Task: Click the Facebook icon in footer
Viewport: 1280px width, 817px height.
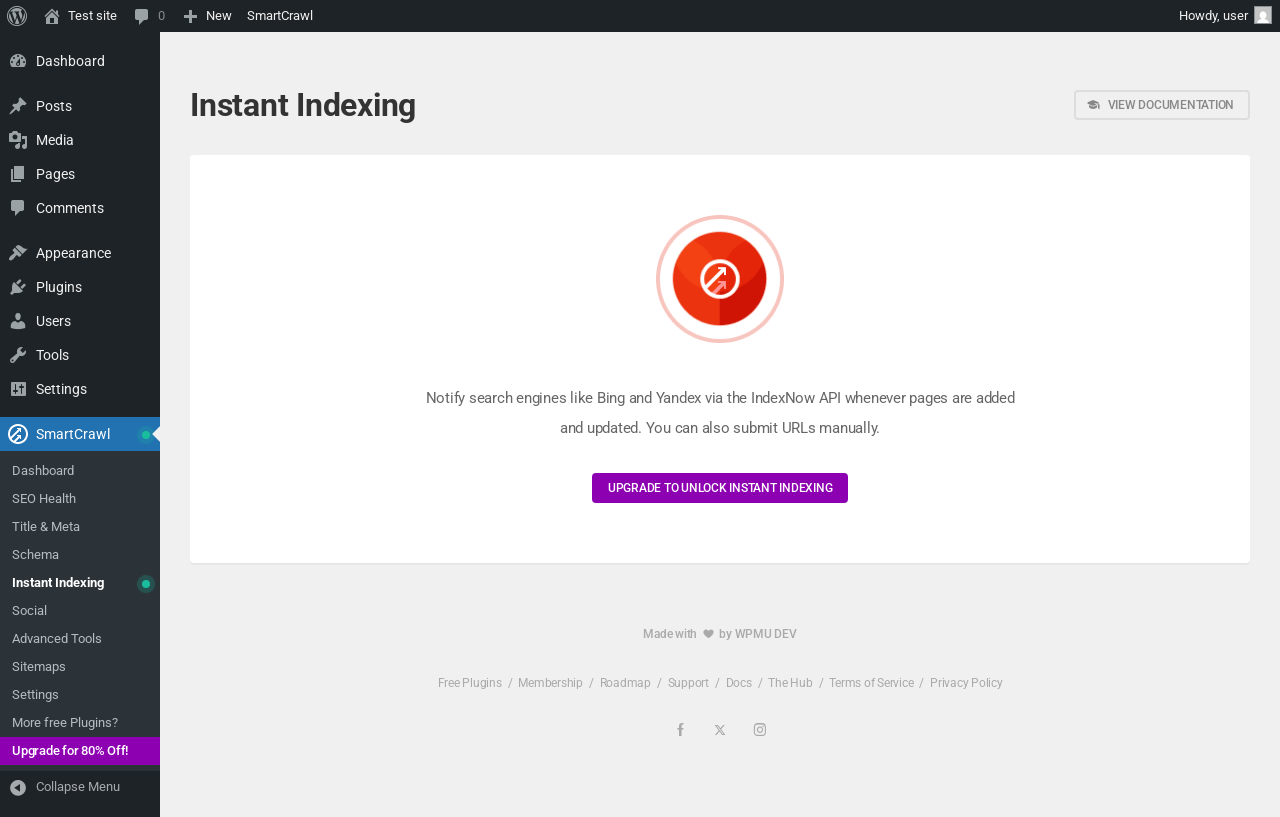Action: (x=680, y=730)
